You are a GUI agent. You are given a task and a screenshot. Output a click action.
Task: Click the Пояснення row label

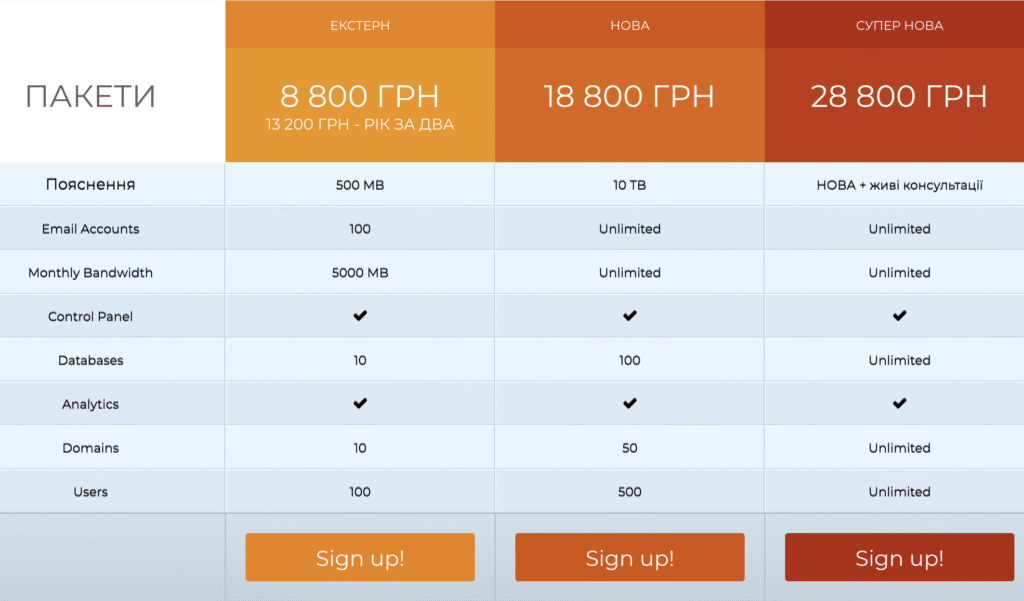pyautogui.click(x=91, y=185)
